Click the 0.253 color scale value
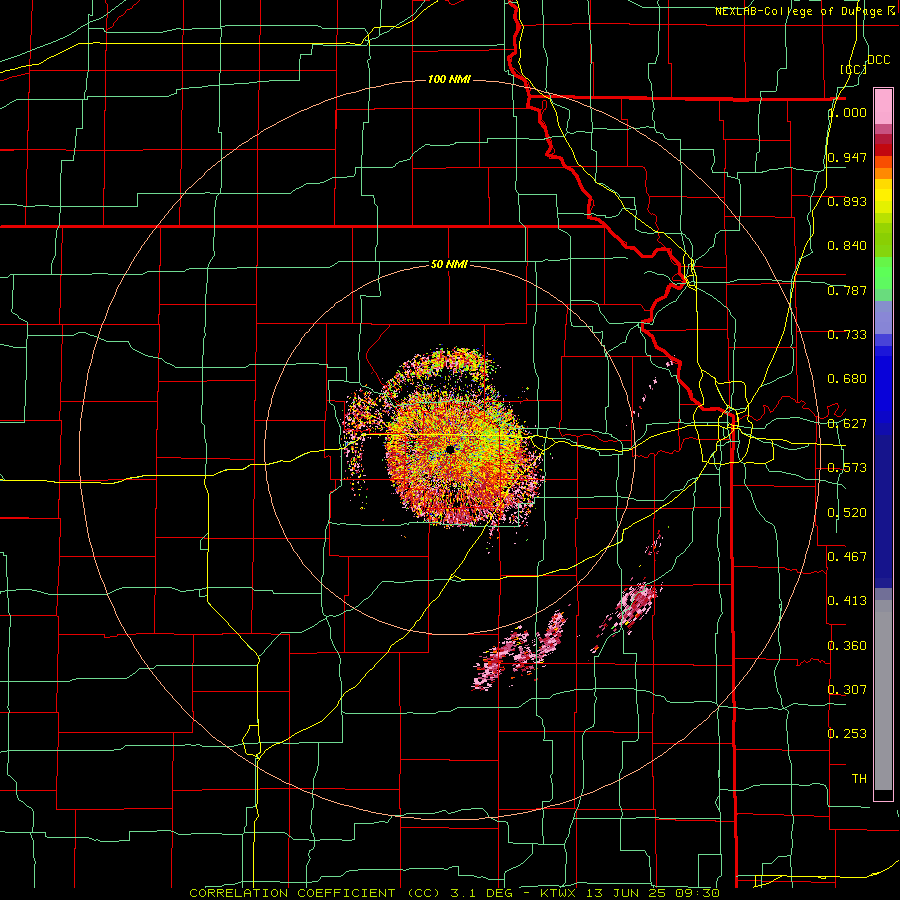Screen dimensions: 900x900 tap(847, 734)
